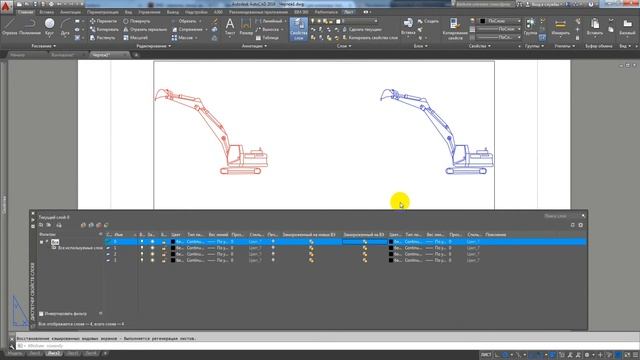Open the Аннотации ribbon tab
The height and width of the screenshot is (360, 640).
coord(70,12)
